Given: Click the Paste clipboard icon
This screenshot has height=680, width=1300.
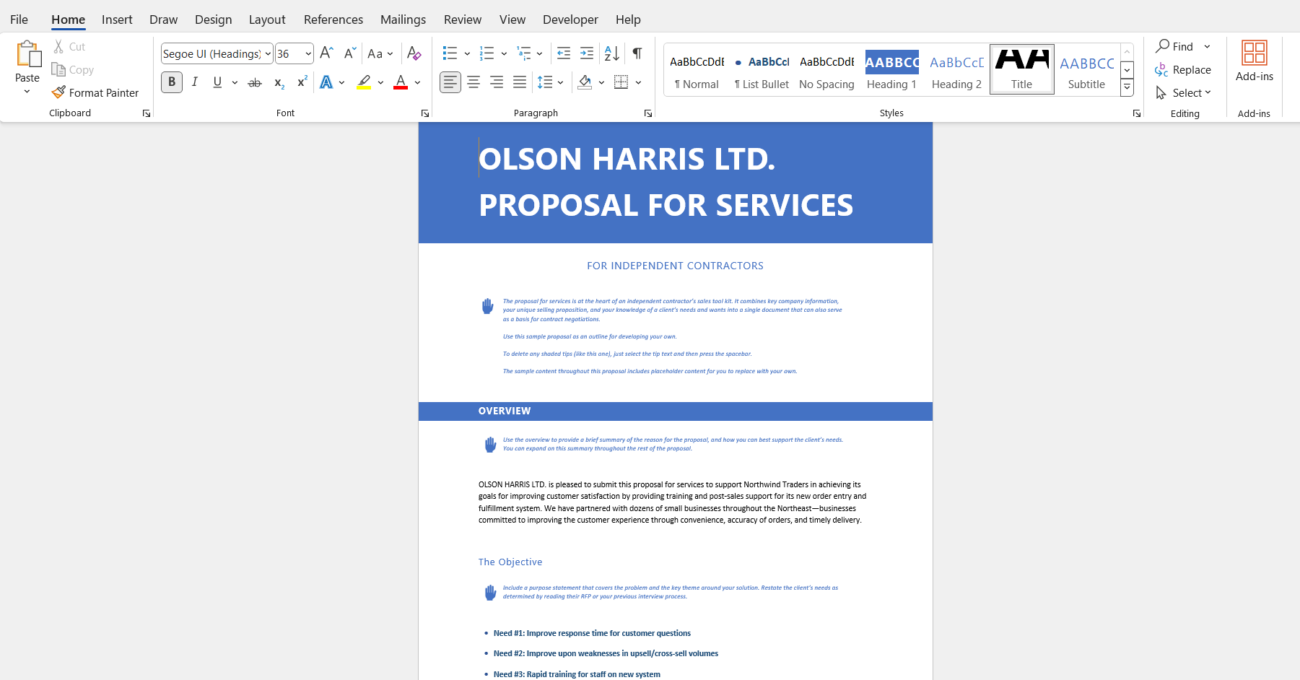Looking at the screenshot, I should [28, 53].
